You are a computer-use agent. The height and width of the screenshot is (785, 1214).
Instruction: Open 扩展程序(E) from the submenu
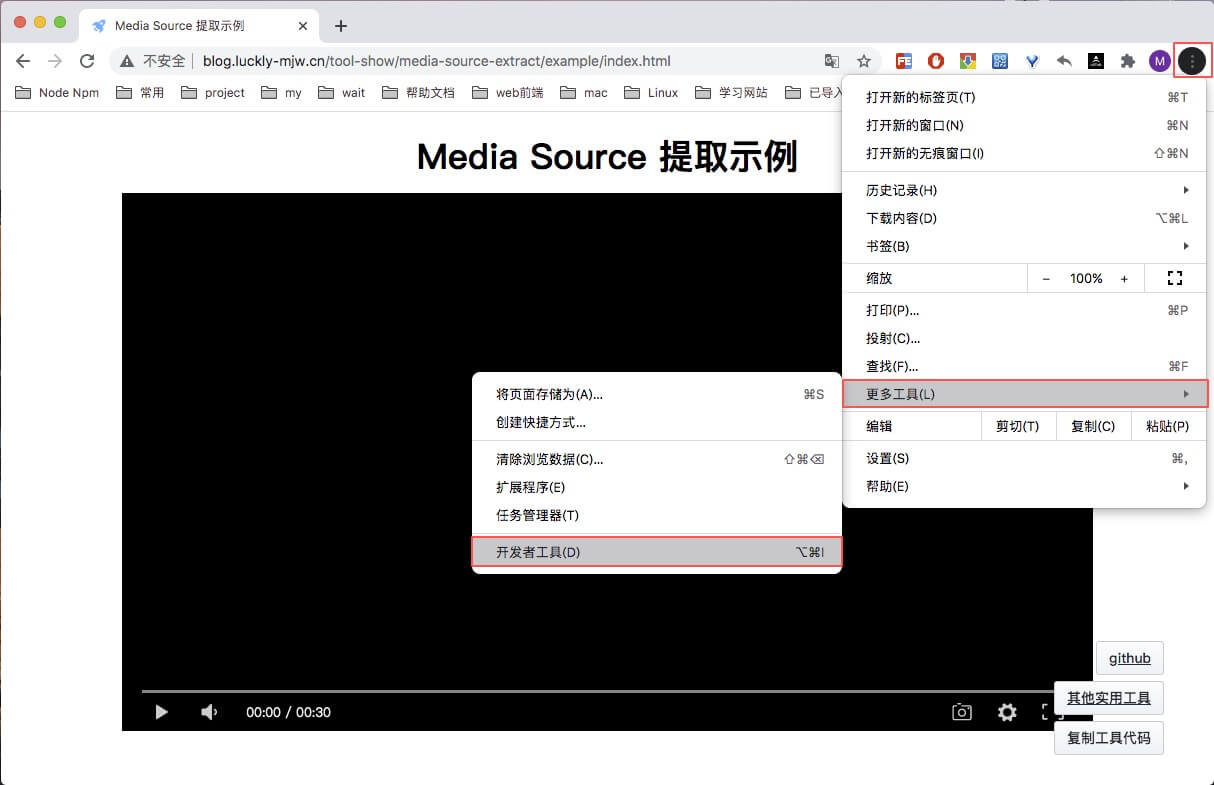coord(657,487)
